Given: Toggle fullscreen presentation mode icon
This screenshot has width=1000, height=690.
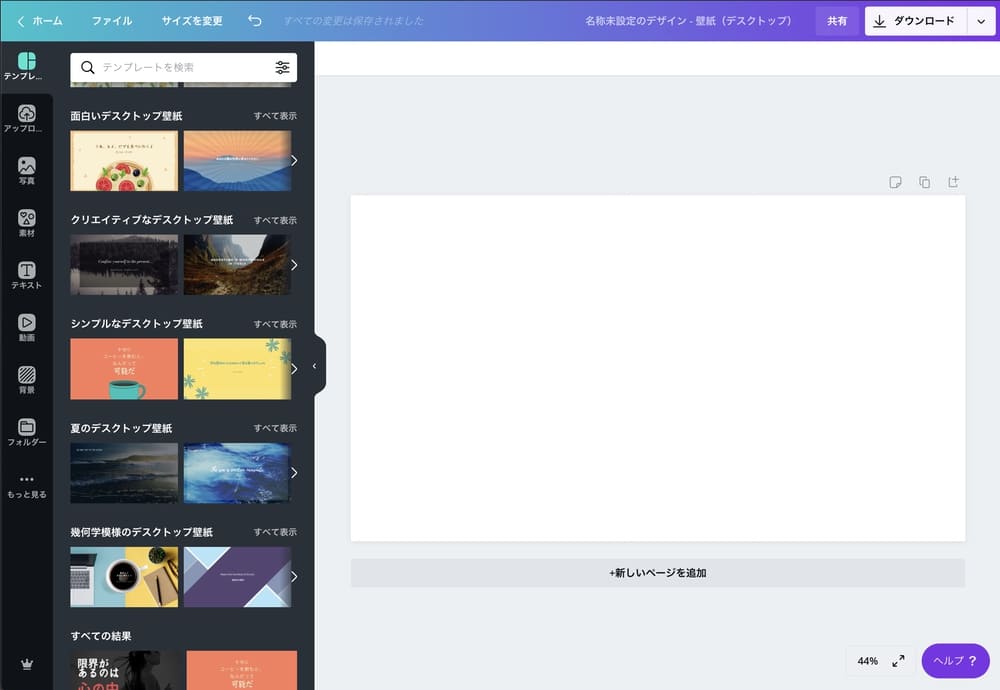Looking at the screenshot, I should pyautogui.click(x=898, y=661).
